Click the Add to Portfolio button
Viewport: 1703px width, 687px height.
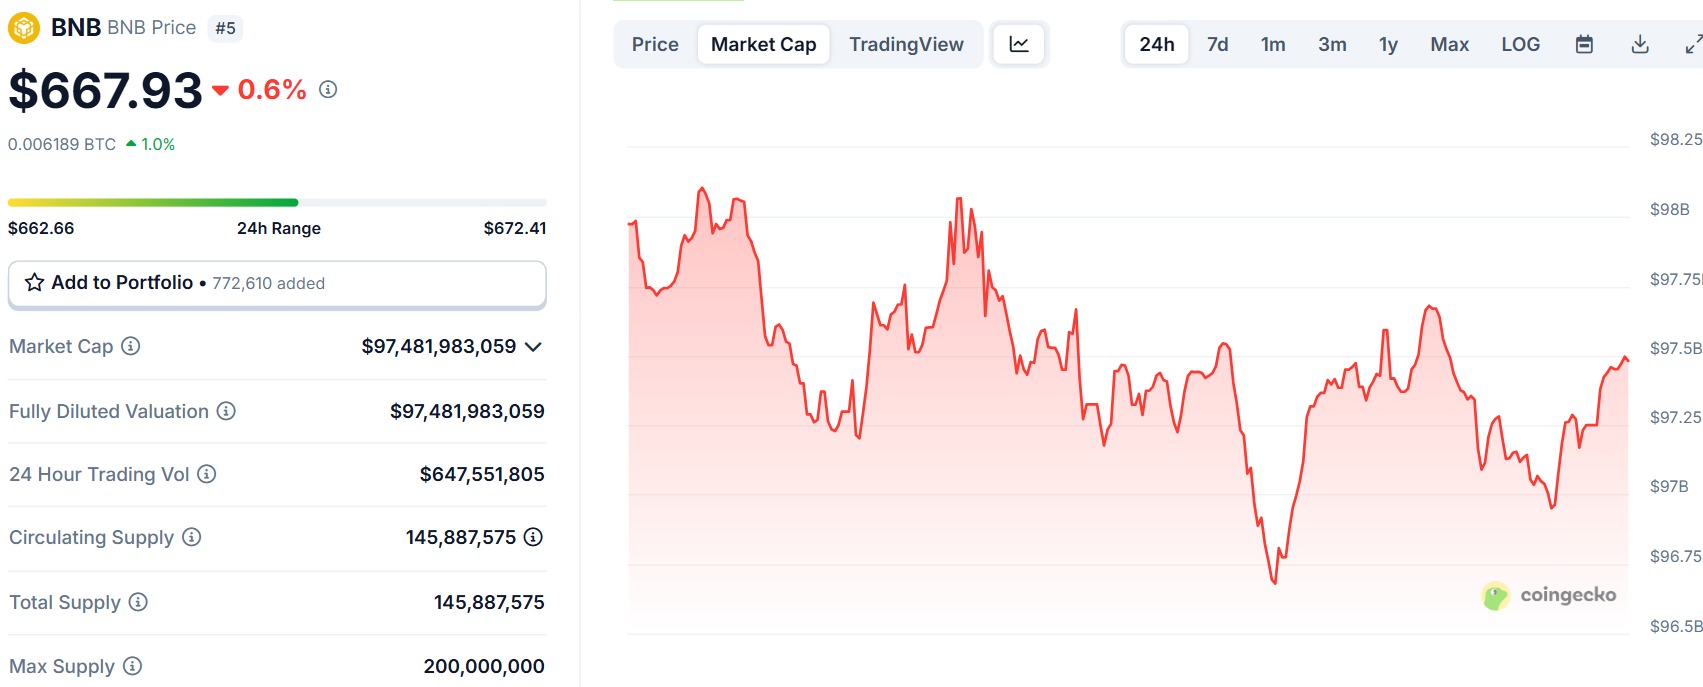coord(277,284)
